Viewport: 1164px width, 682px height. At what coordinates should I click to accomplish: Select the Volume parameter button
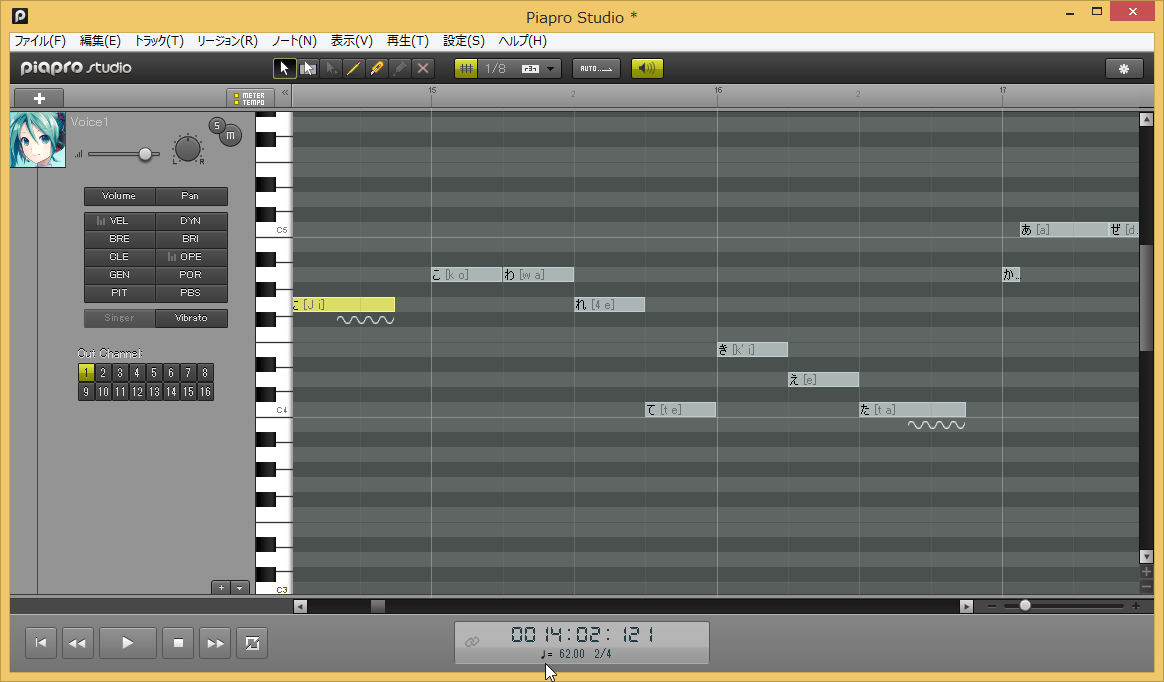tap(119, 196)
